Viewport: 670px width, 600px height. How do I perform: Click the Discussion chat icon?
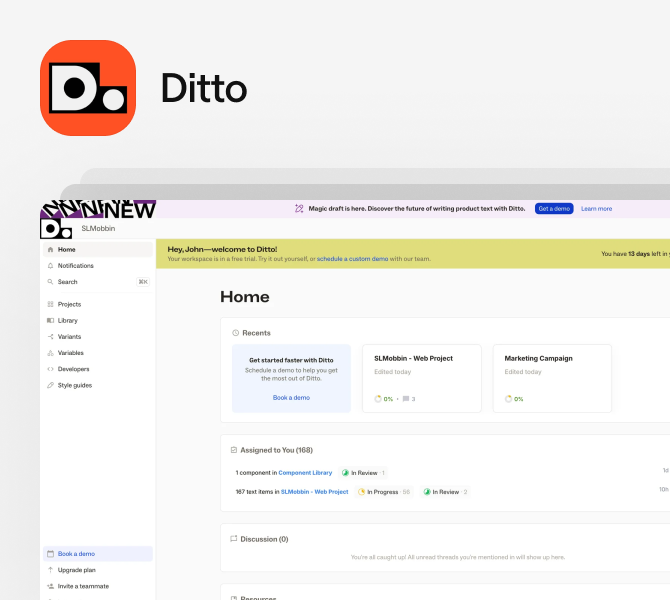(x=234, y=539)
